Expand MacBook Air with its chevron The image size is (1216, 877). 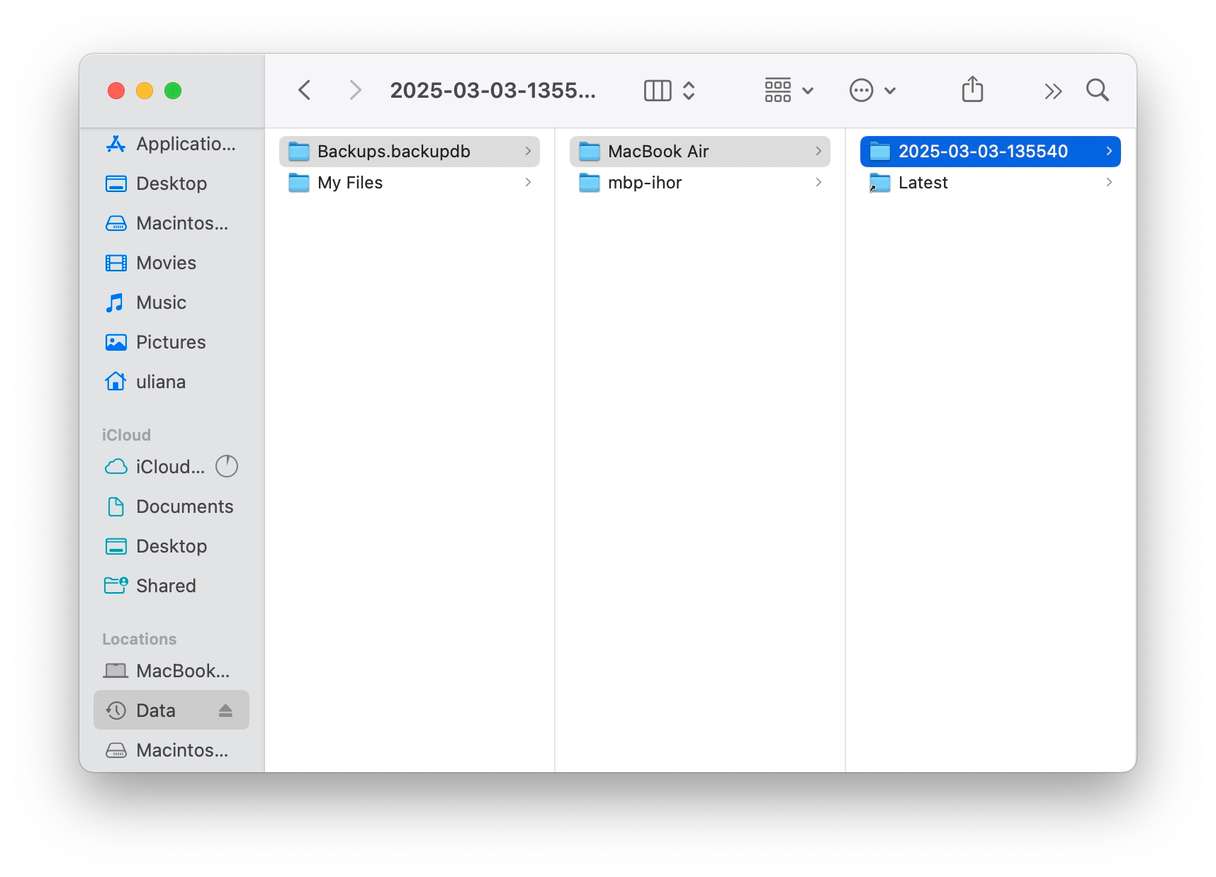(818, 151)
